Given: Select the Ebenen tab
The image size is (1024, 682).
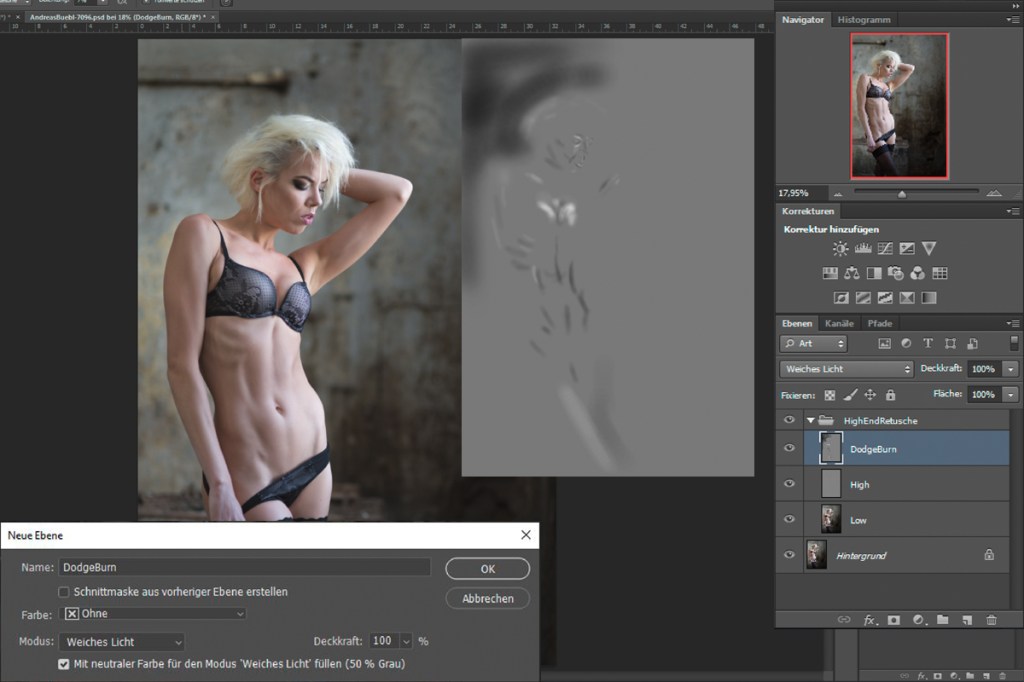Looking at the screenshot, I should 797,323.
